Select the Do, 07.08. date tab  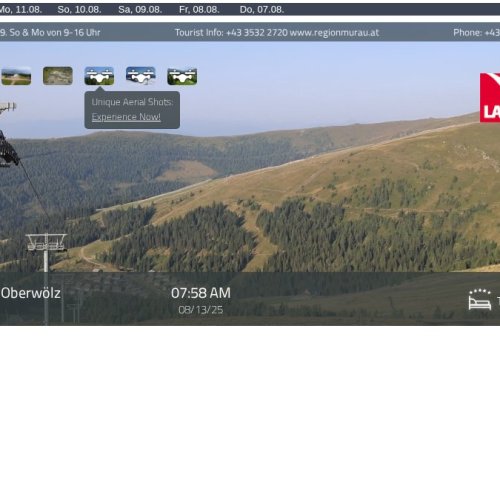262,10
